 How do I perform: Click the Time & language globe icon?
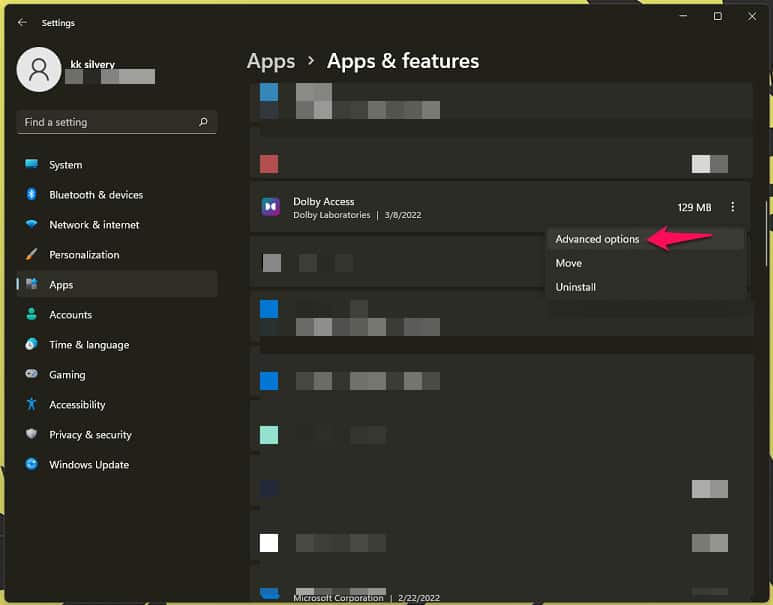[31, 344]
